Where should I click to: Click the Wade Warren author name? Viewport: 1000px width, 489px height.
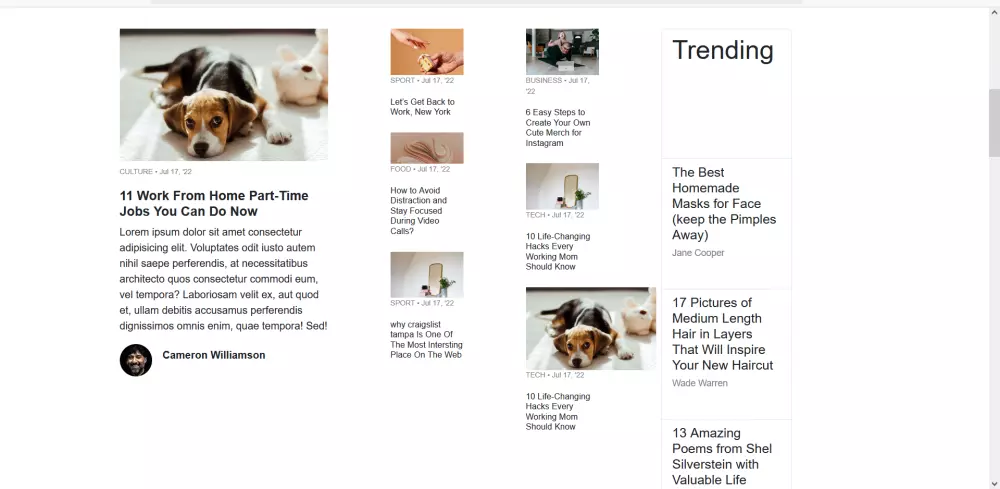[x=700, y=383]
